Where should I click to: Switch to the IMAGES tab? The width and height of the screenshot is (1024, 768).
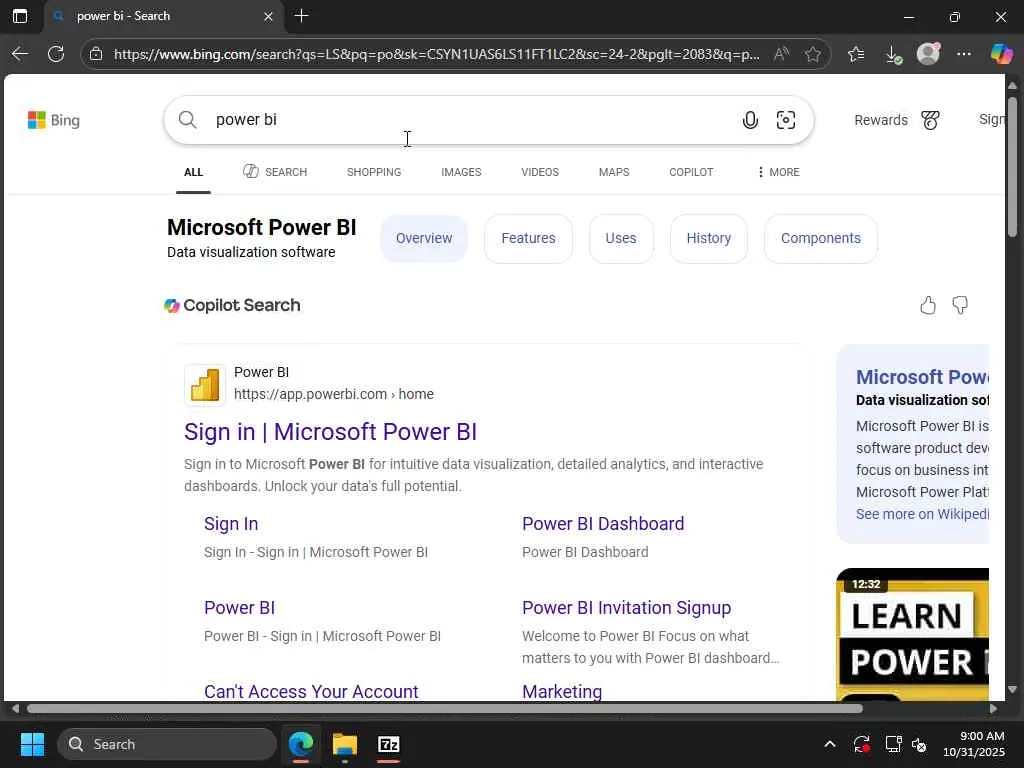461,172
